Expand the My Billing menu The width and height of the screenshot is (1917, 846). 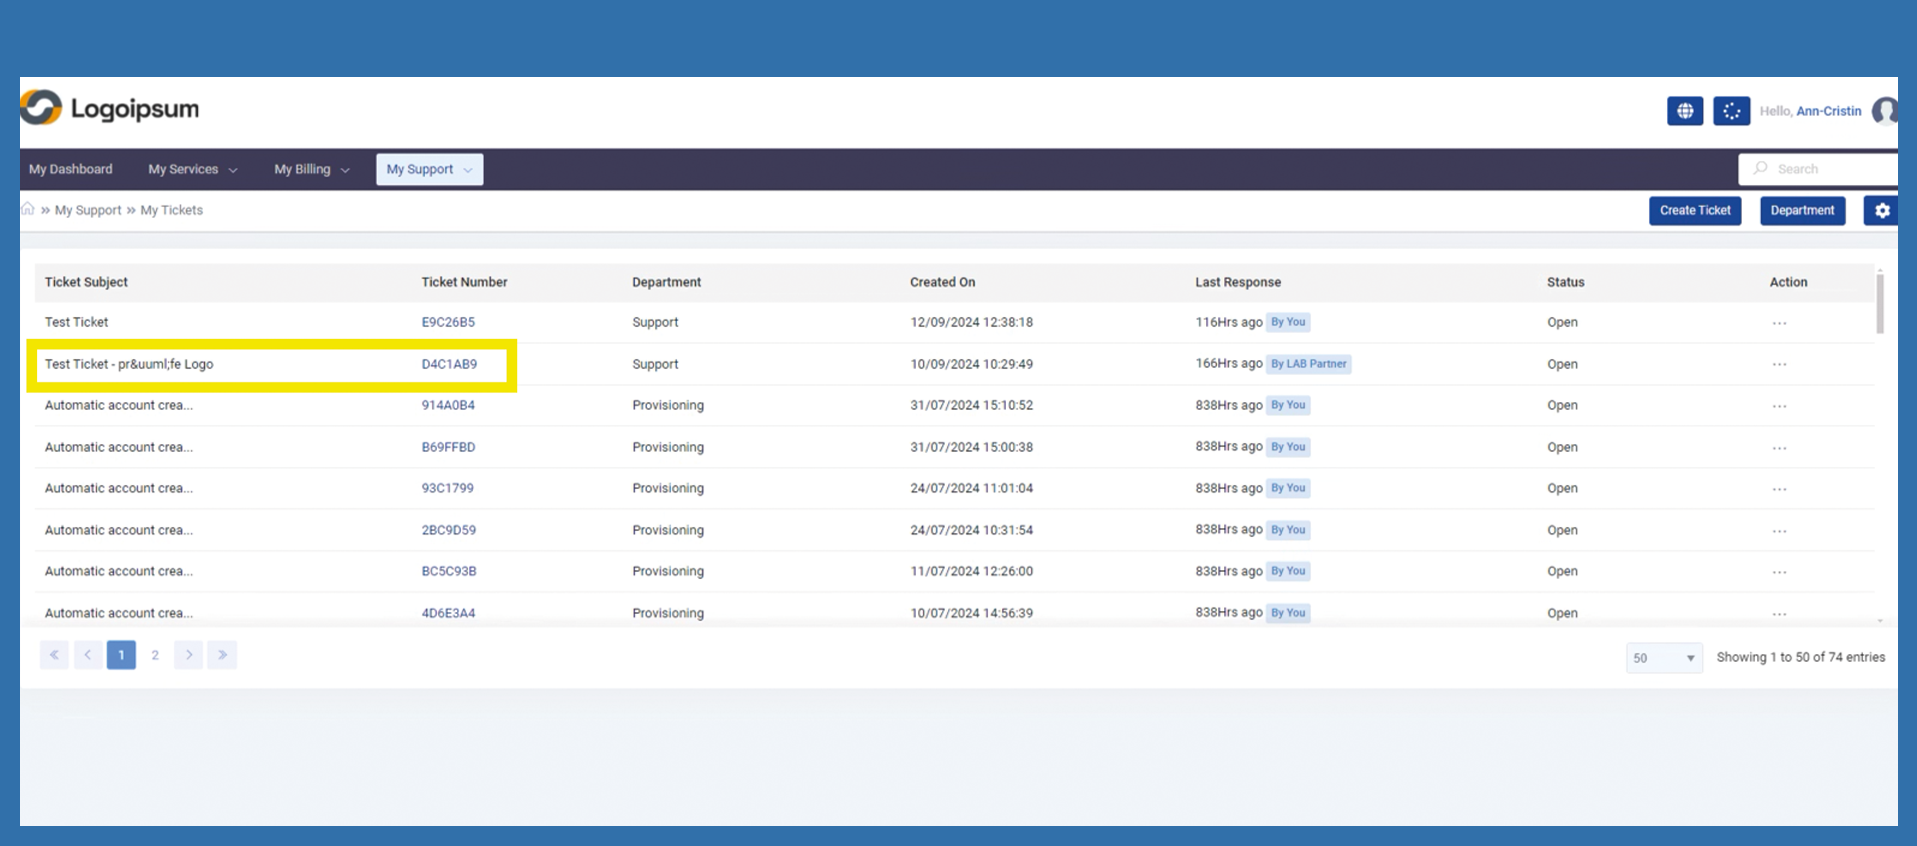click(x=311, y=170)
